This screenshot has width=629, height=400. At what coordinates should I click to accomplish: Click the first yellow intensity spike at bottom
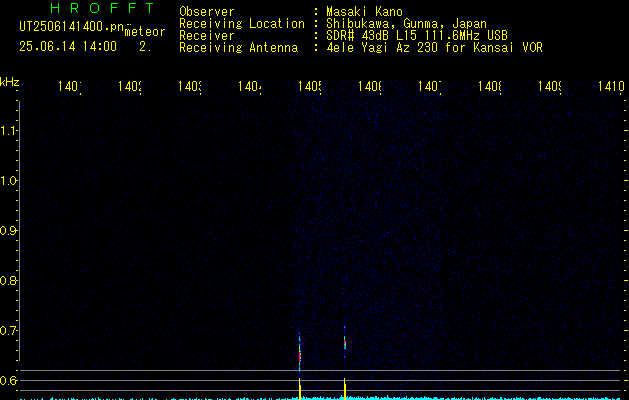(x=300, y=388)
